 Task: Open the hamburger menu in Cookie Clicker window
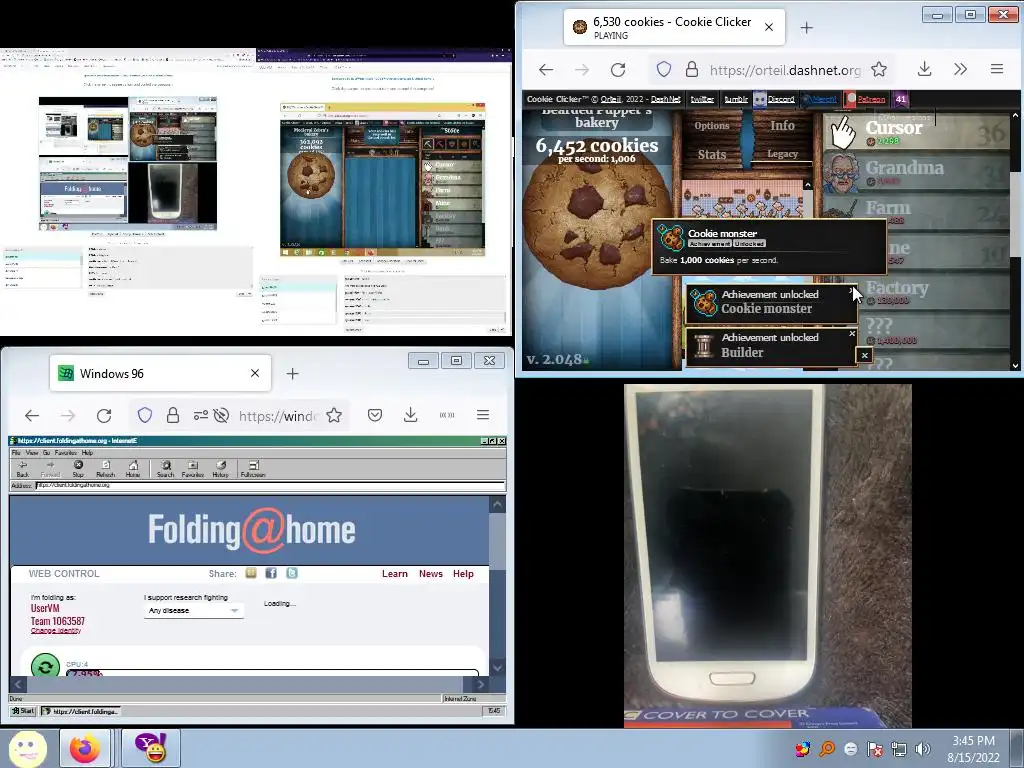[997, 69]
